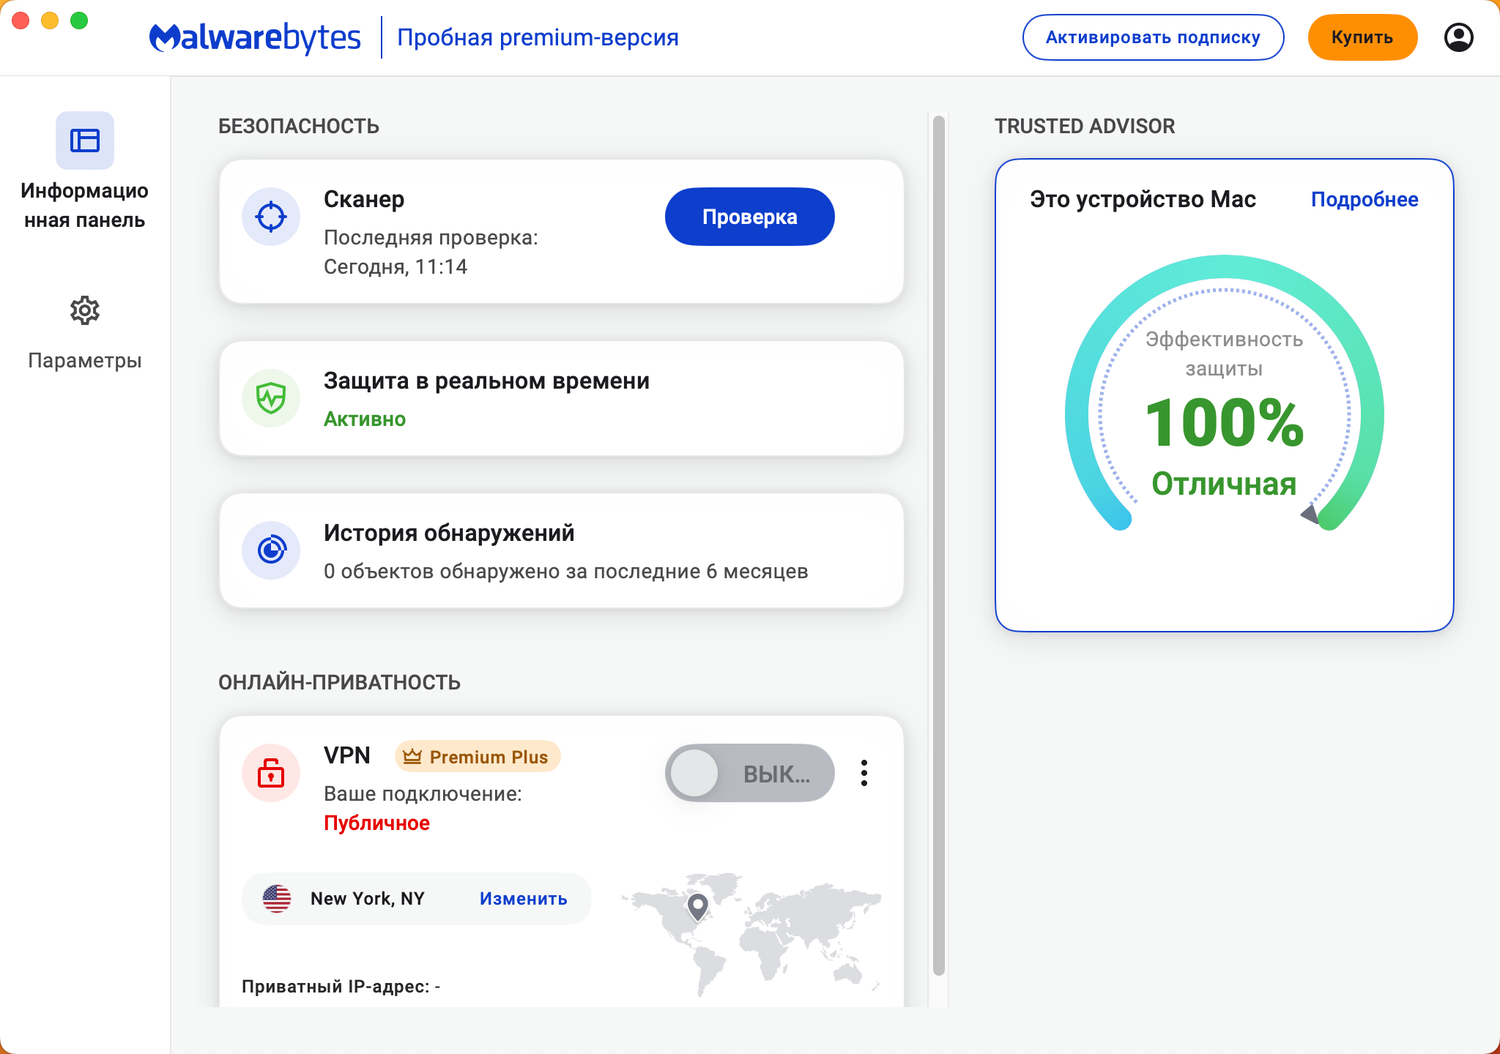Click the real-time protection shield icon
This screenshot has height=1054, width=1500.
[x=271, y=398]
